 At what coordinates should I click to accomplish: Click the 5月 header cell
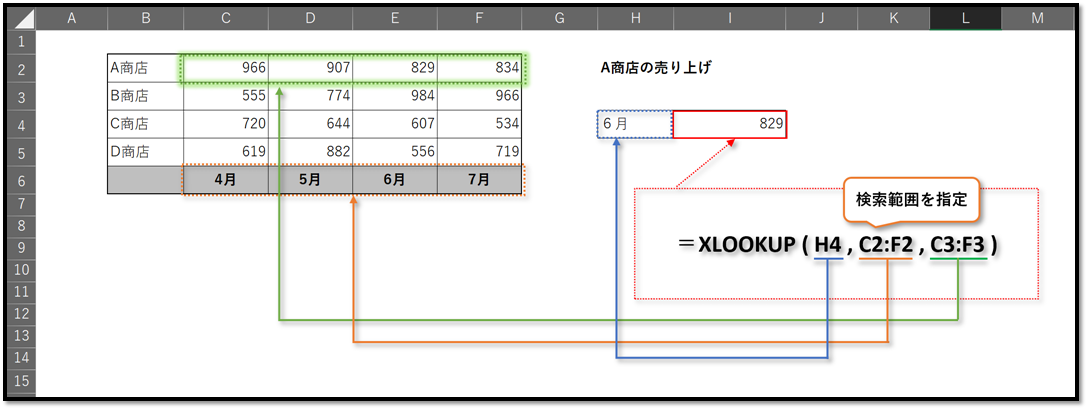310,180
